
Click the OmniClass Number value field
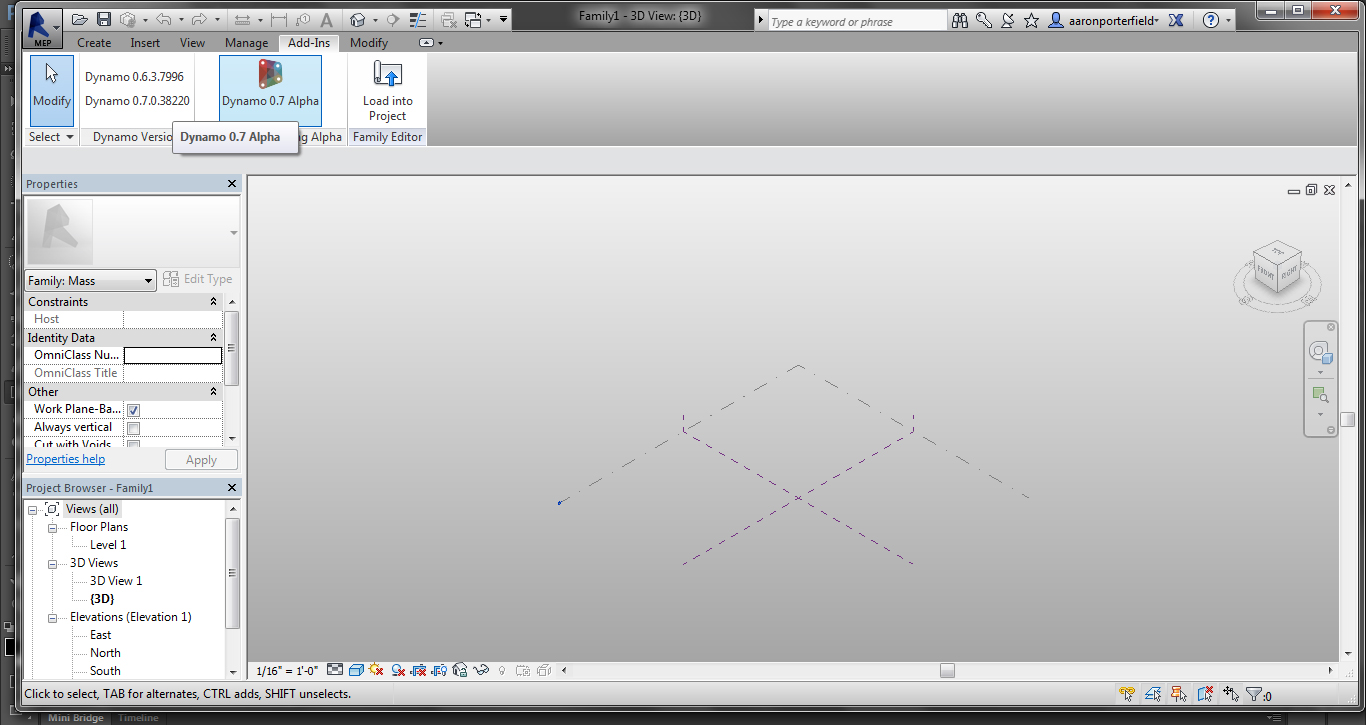173,355
